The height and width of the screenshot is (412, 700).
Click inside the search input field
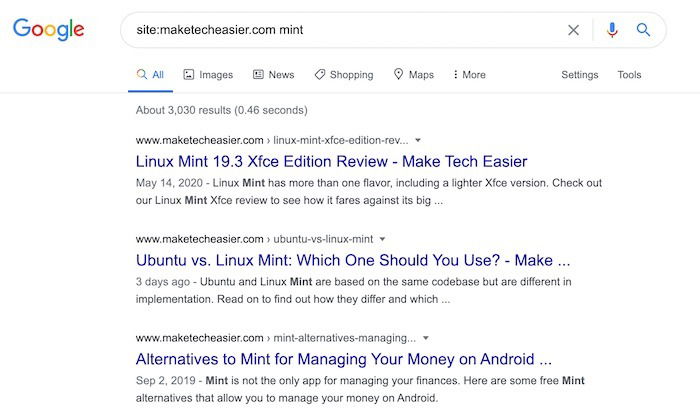[340, 30]
